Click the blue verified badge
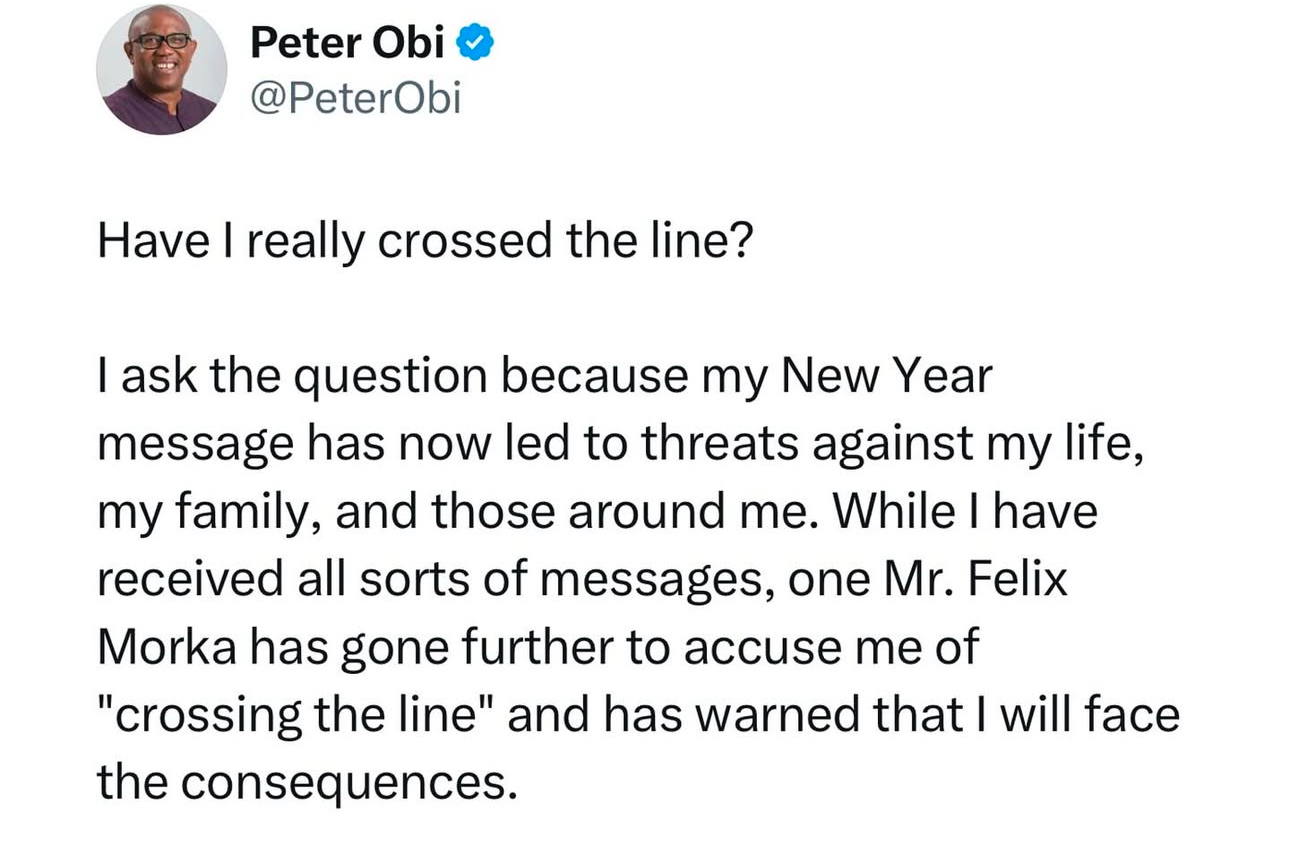 (475, 42)
